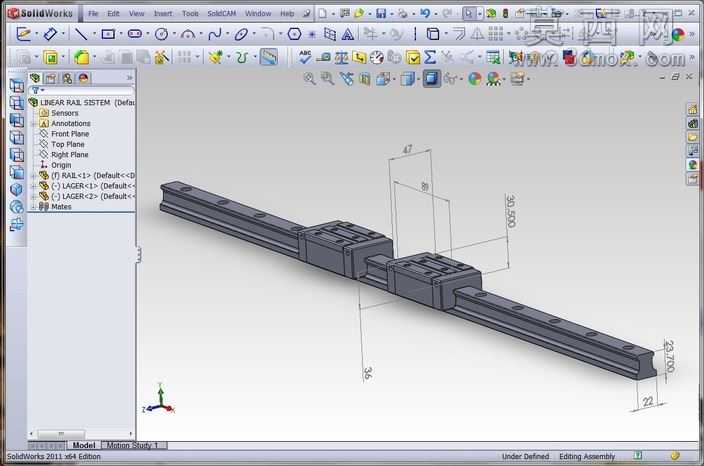Expand the LAGER<1> component node
The image size is (704, 466).
(33, 186)
